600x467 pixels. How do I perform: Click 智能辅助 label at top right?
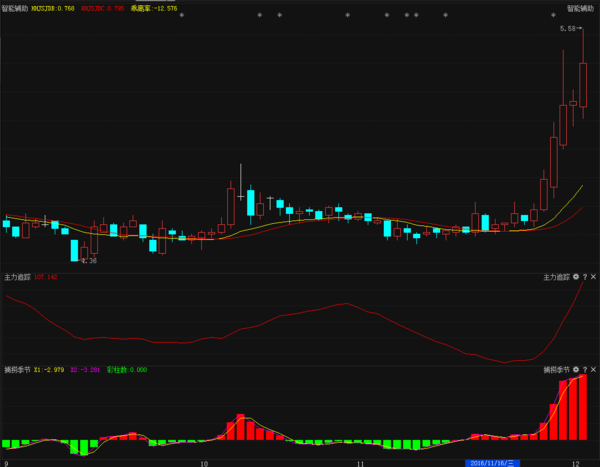click(580, 7)
